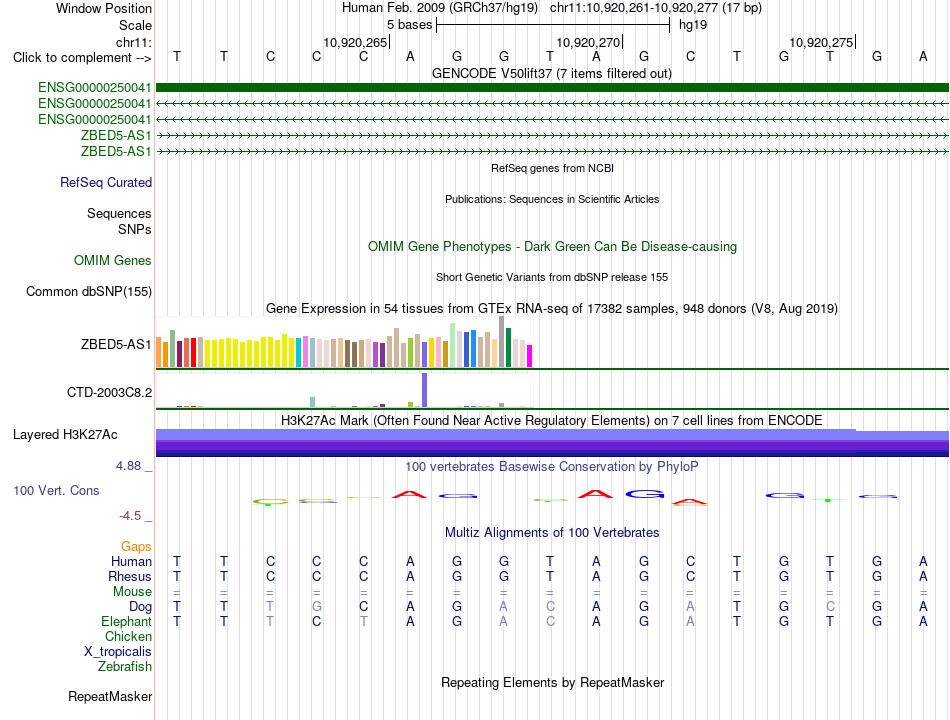Image resolution: width=950 pixels, height=720 pixels.
Task: Click the -4.5 PhyloP axis value
Action: (130, 516)
